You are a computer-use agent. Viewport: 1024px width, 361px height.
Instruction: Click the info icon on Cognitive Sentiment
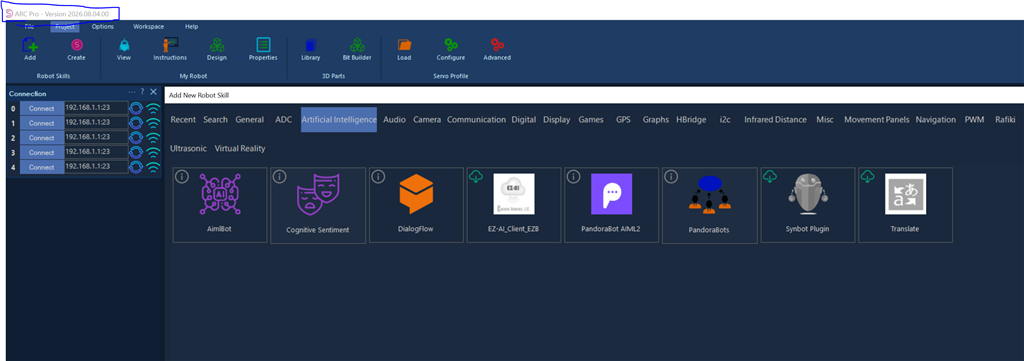[280, 176]
